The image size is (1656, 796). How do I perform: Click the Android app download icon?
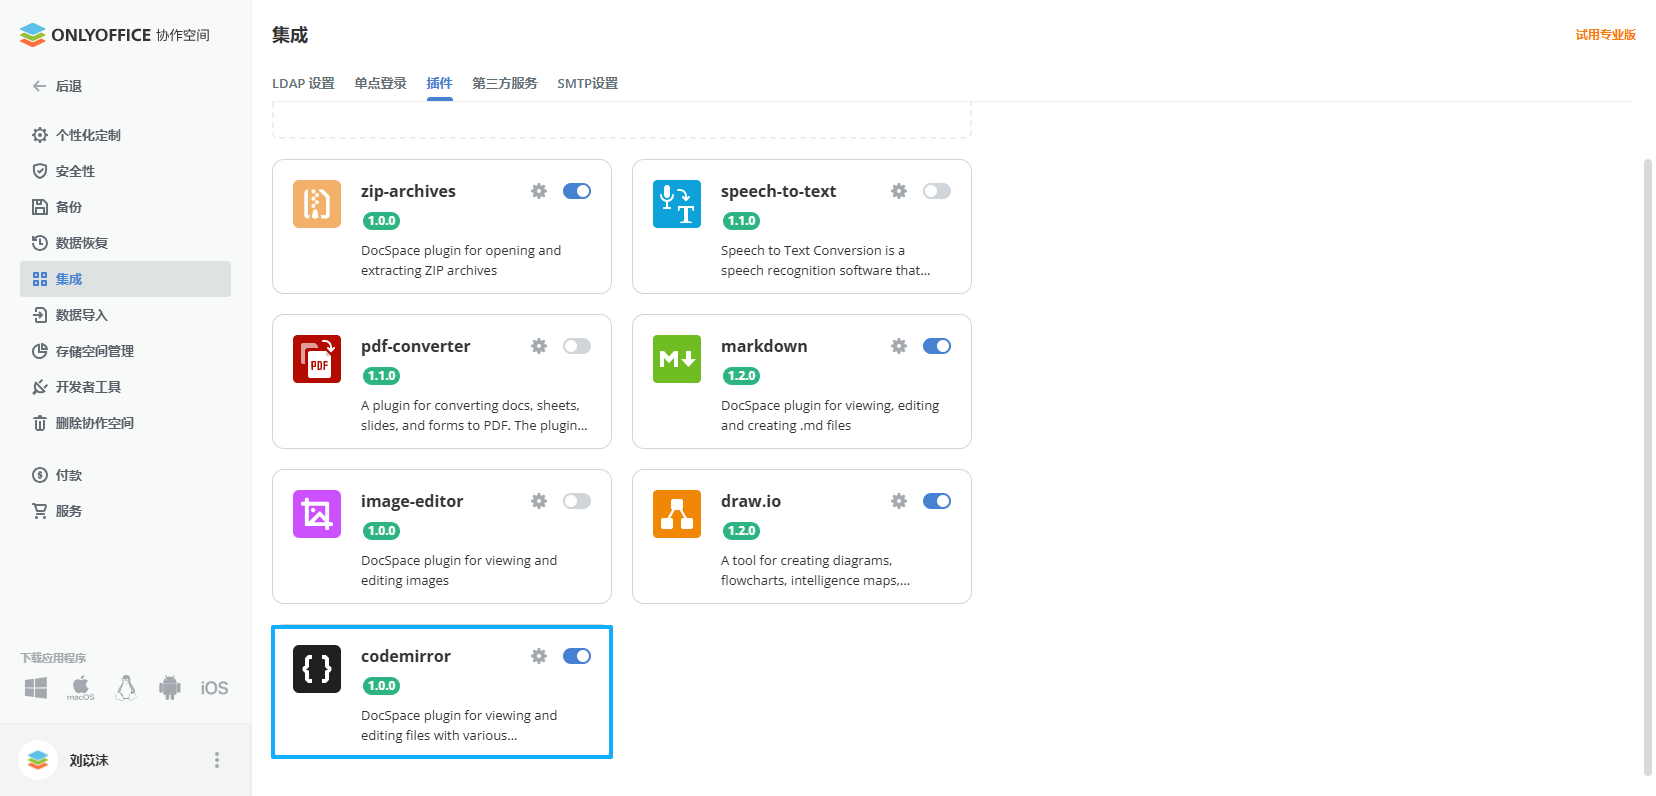point(170,688)
